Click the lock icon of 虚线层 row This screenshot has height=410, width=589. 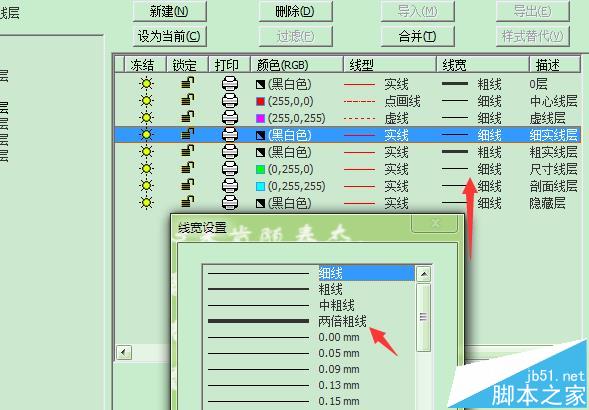[x=187, y=117]
